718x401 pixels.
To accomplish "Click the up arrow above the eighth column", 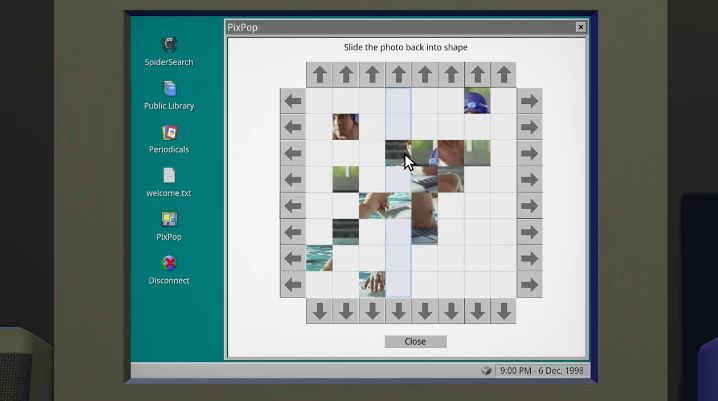I will pyautogui.click(x=504, y=75).
